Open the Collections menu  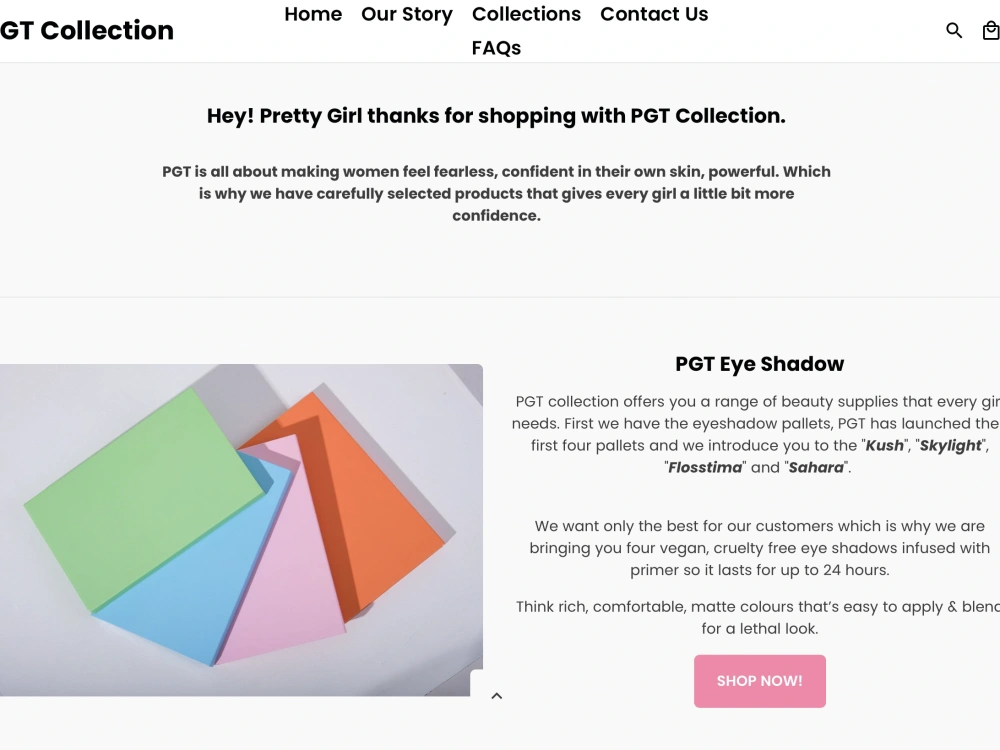[x=526, y=14]
